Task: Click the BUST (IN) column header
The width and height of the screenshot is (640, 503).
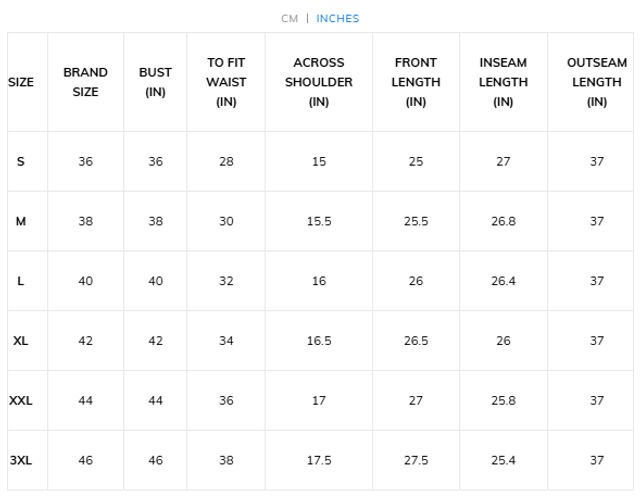Action: click(x=155, y=82)
